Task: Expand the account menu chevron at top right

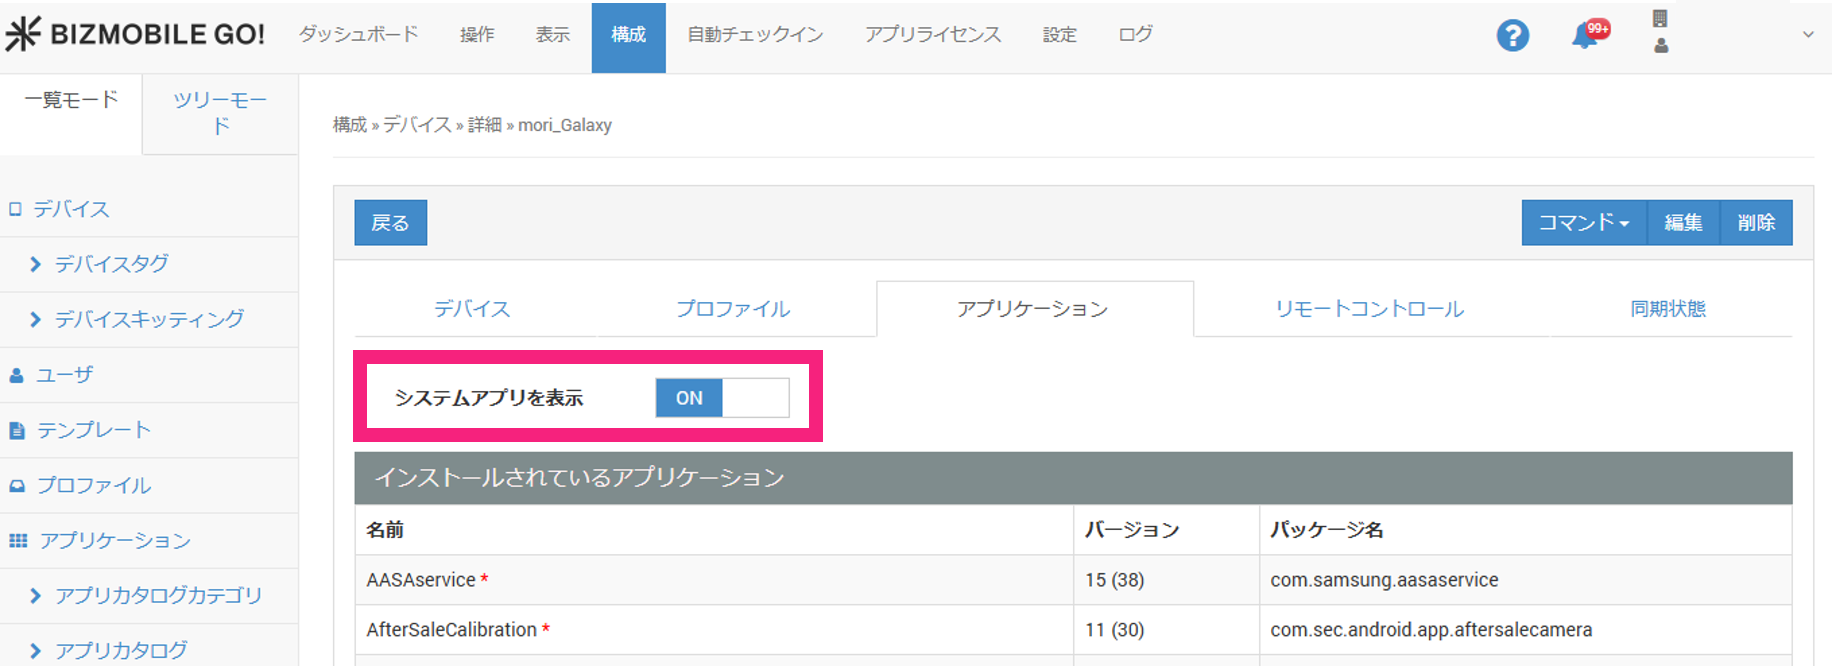Action: [x=1807, y=35]
